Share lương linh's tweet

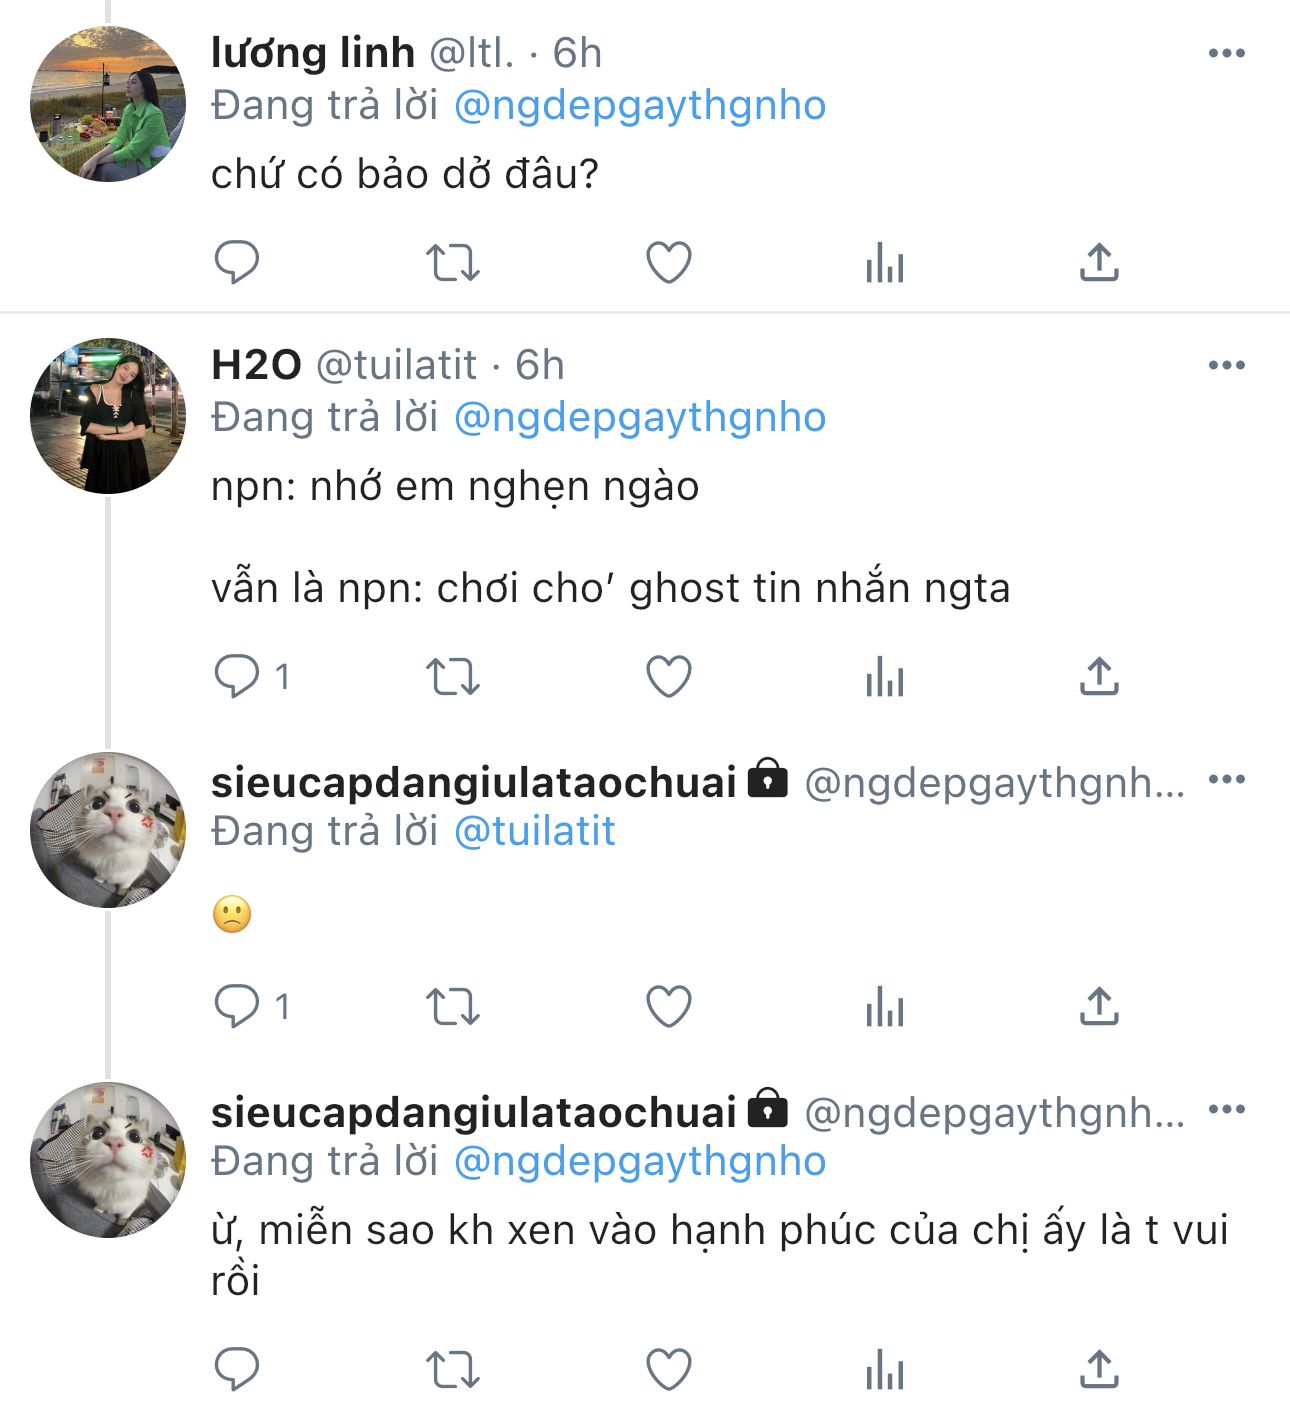pos(1099,263)
